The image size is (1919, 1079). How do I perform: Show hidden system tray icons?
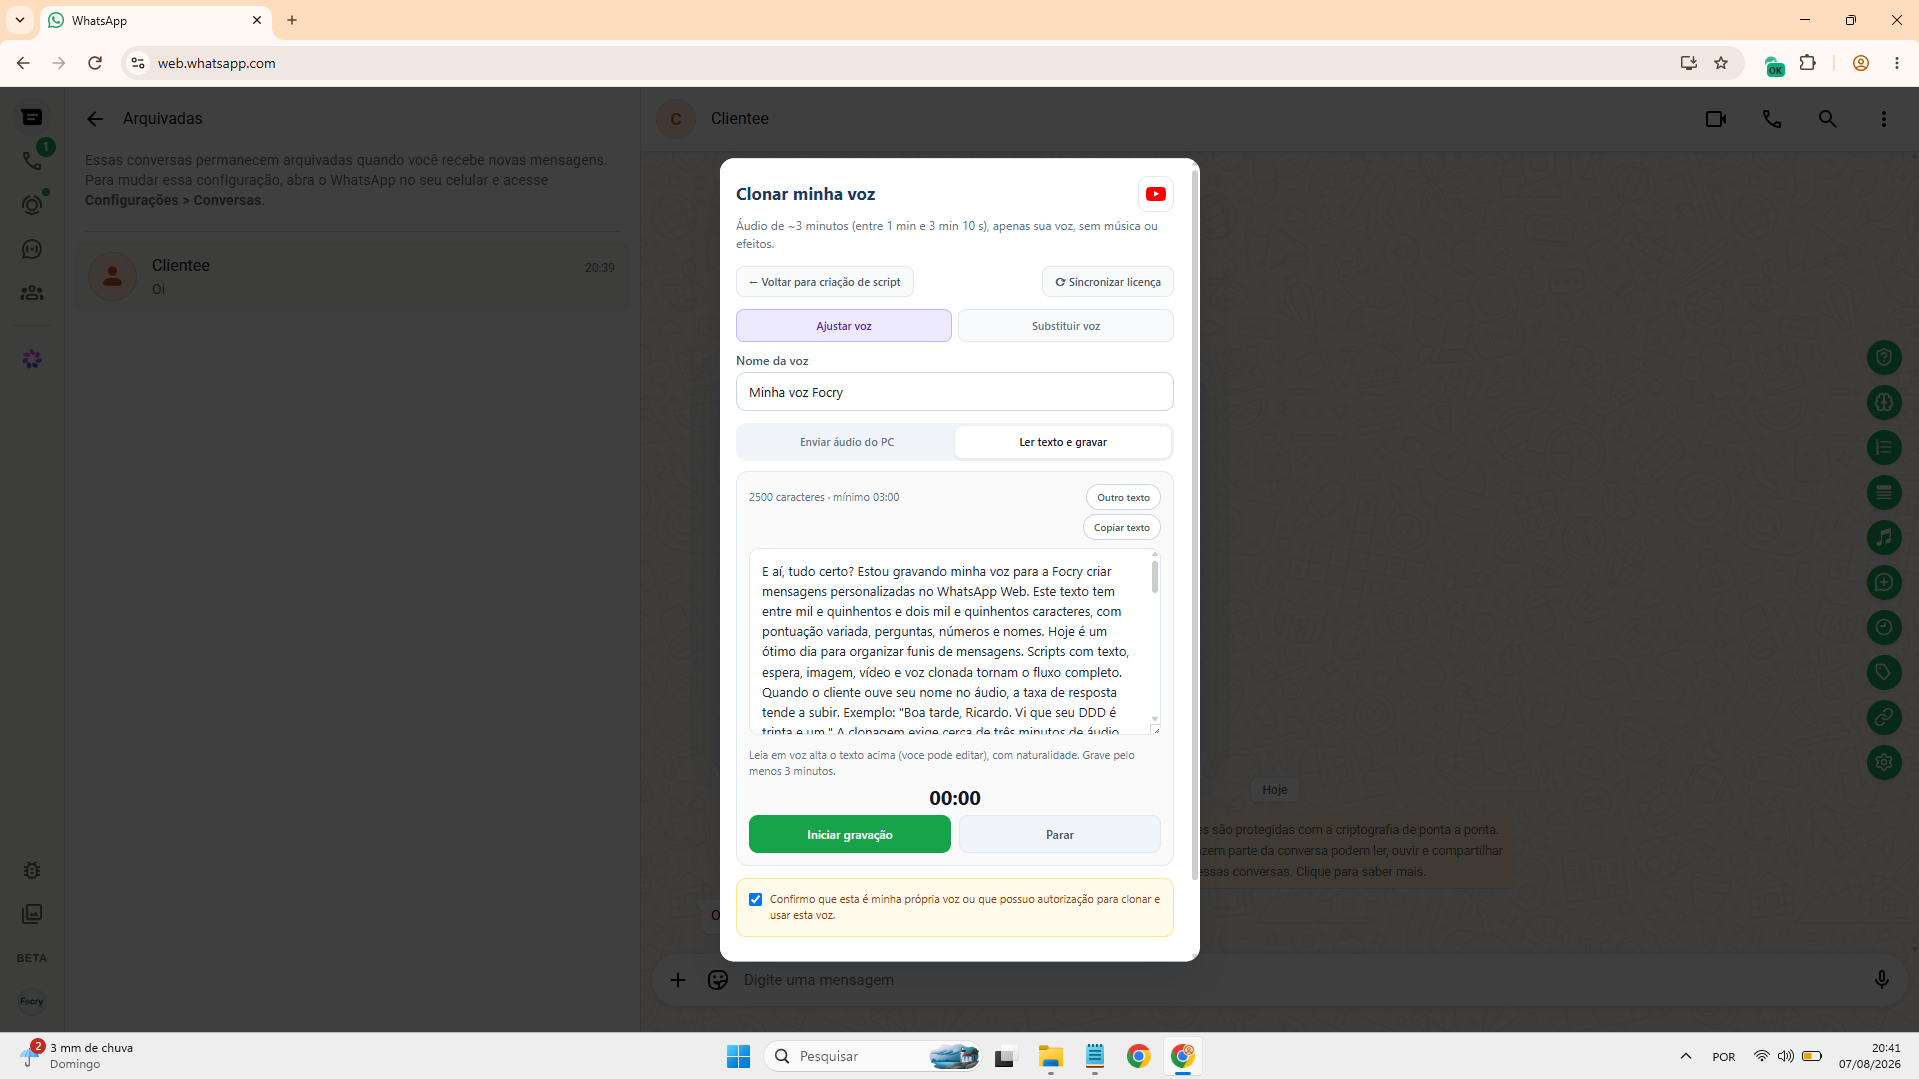1686,1056
